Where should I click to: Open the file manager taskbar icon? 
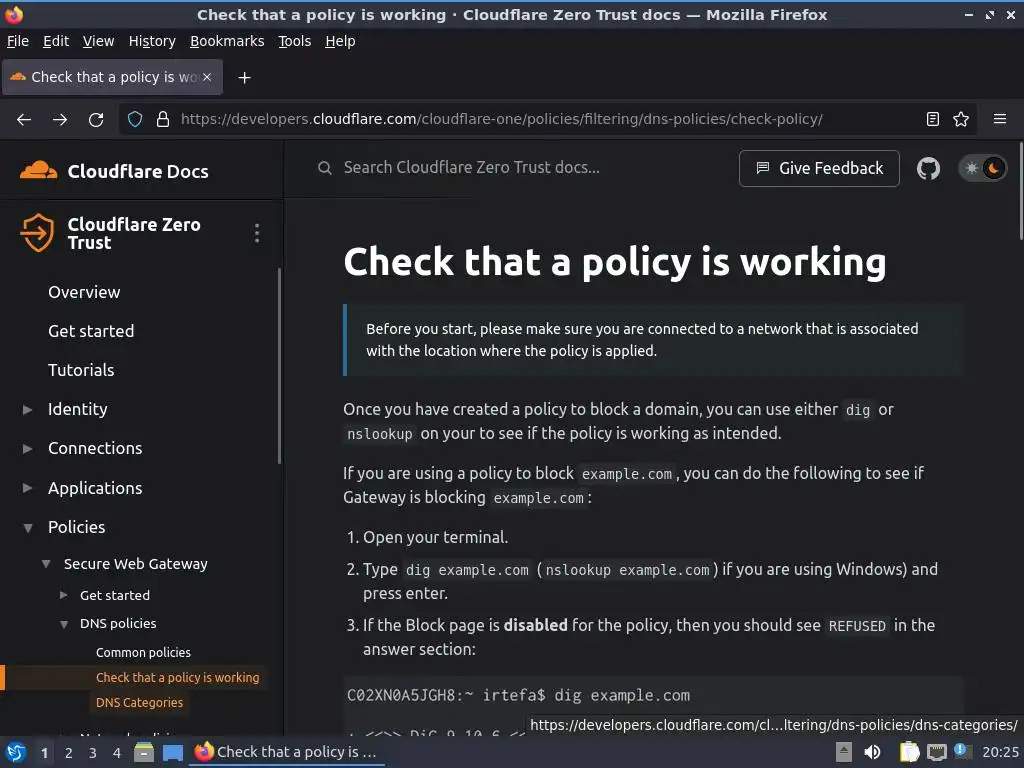[x=144, y=752]
